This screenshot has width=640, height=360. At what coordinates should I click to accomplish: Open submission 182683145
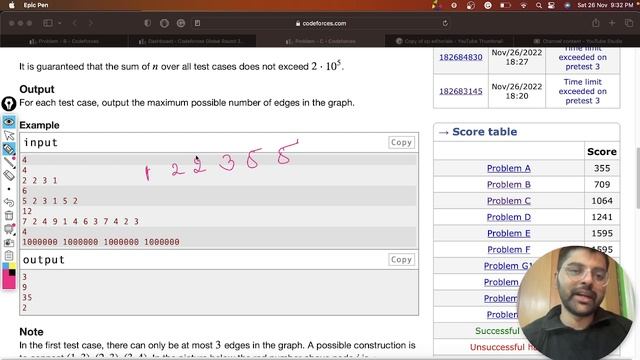460,91
